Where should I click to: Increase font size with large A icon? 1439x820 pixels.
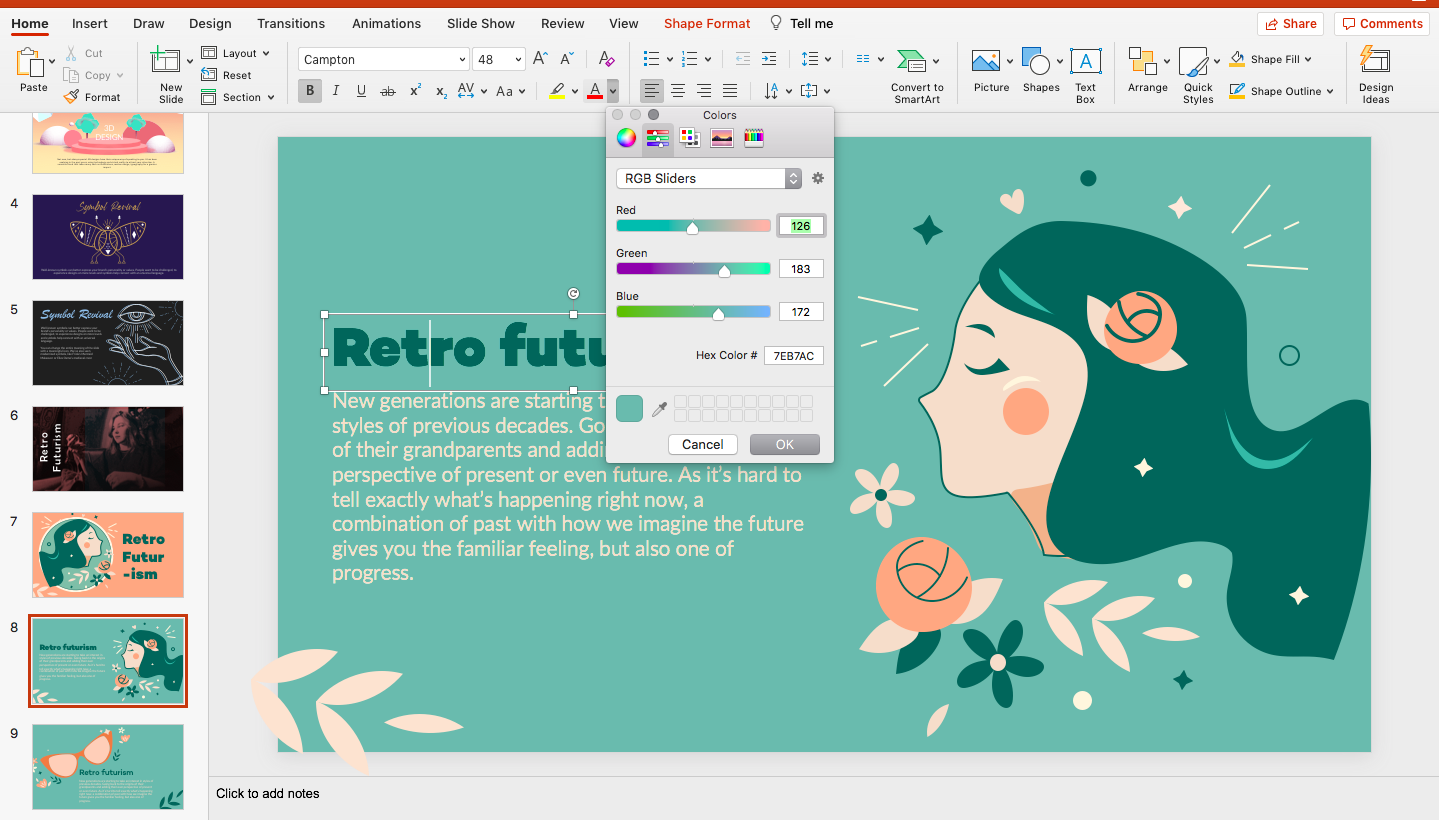coord(540,60)
